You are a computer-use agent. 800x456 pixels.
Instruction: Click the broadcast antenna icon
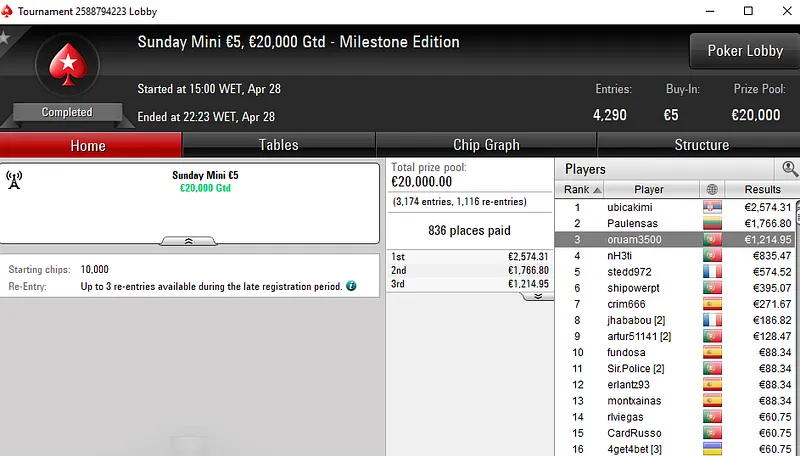(x=14, y=180)
